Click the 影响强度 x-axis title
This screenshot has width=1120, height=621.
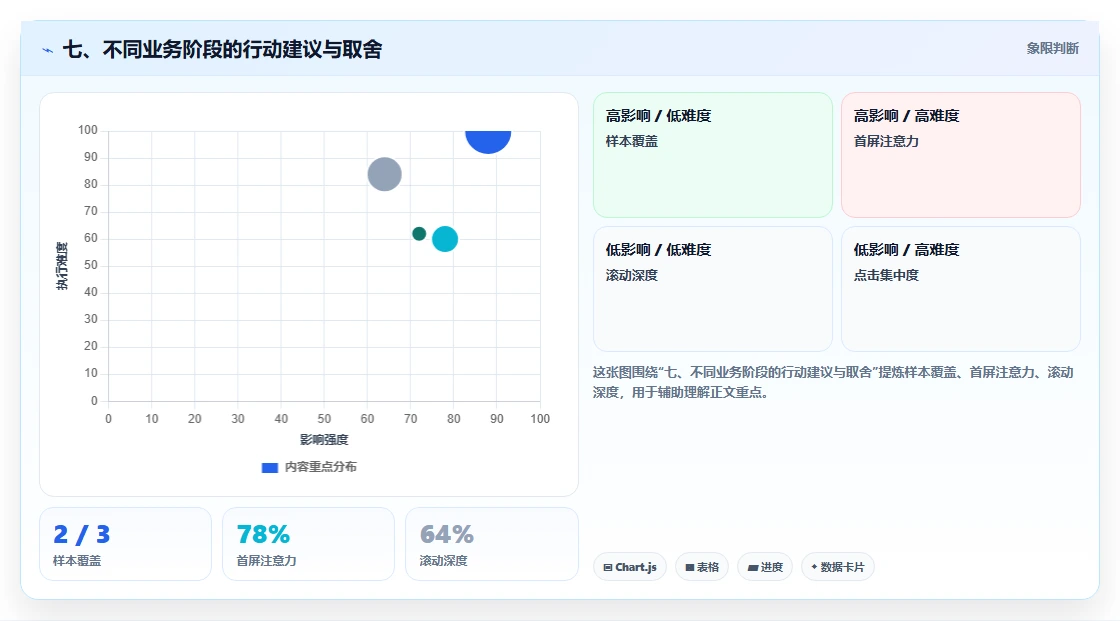pyautogui.click(x=324, y=439)
